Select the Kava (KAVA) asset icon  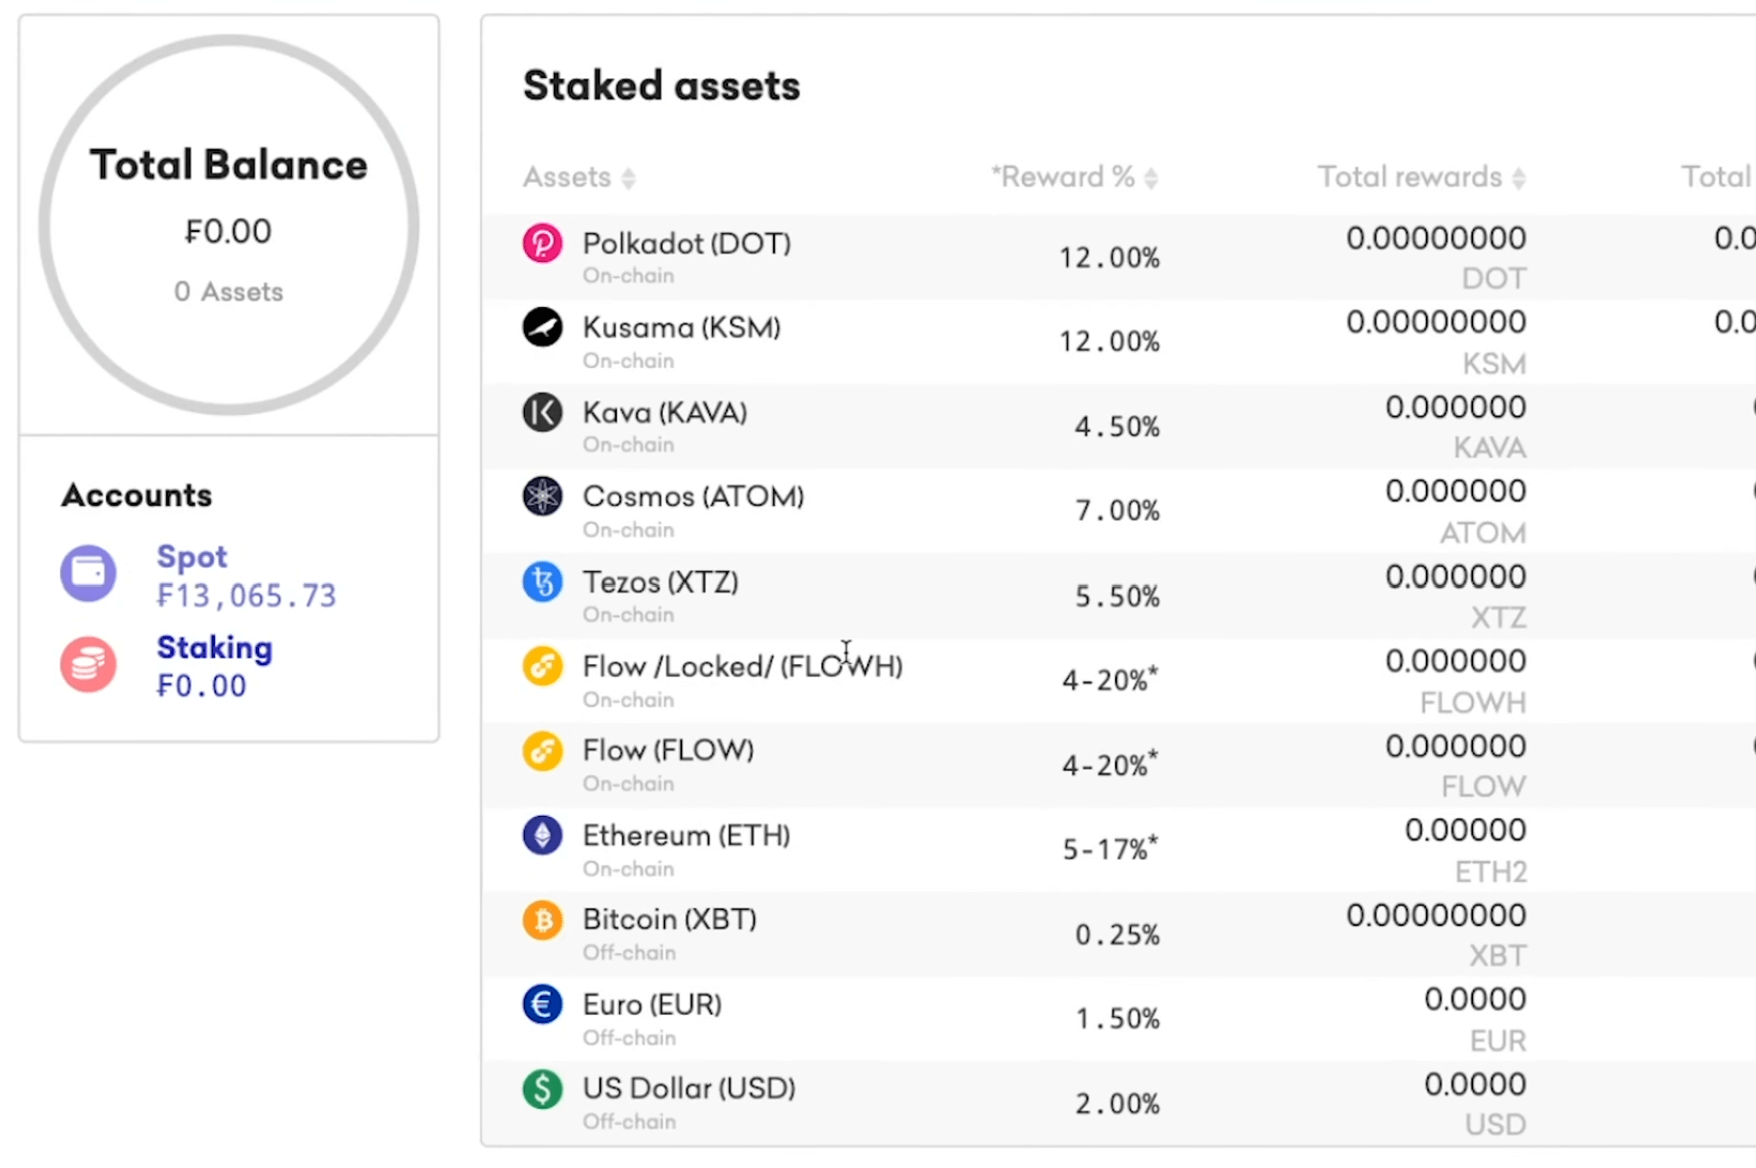pos(542,411)
